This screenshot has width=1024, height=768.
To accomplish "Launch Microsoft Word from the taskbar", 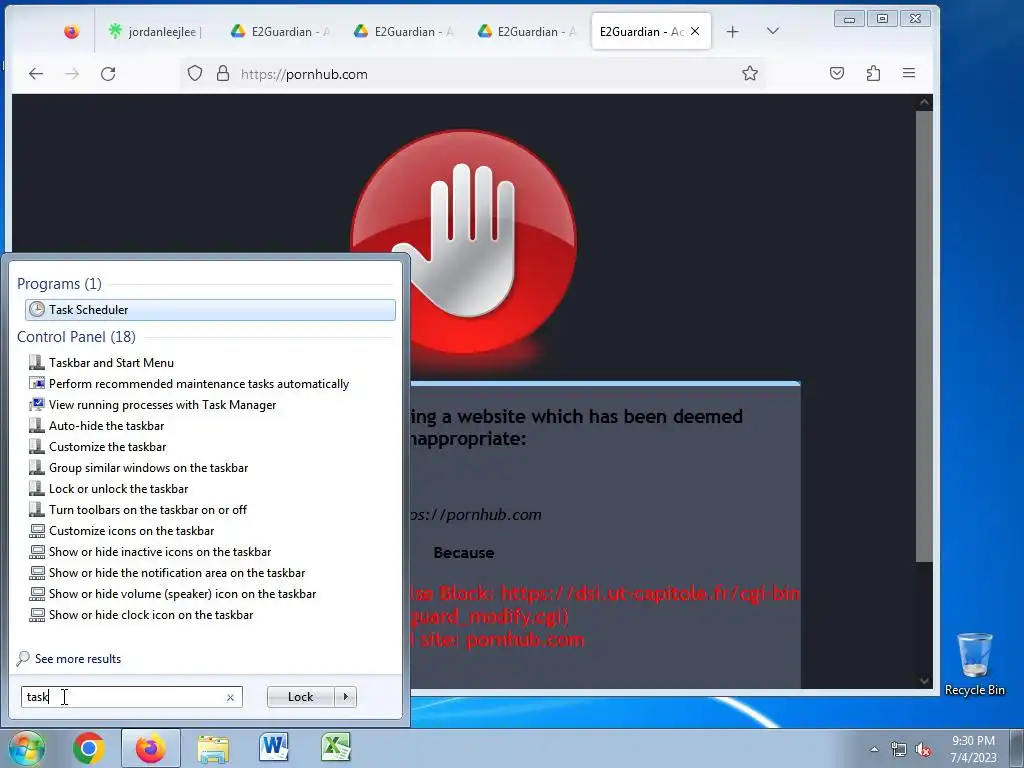I will click(274, 748).
